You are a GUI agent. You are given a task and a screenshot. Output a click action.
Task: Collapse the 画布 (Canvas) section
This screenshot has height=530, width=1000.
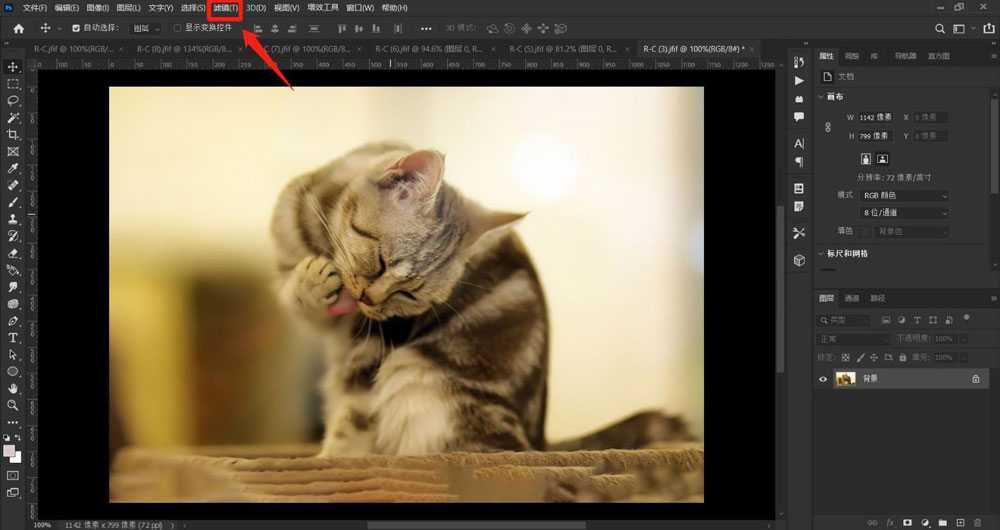tap(822, 97)
